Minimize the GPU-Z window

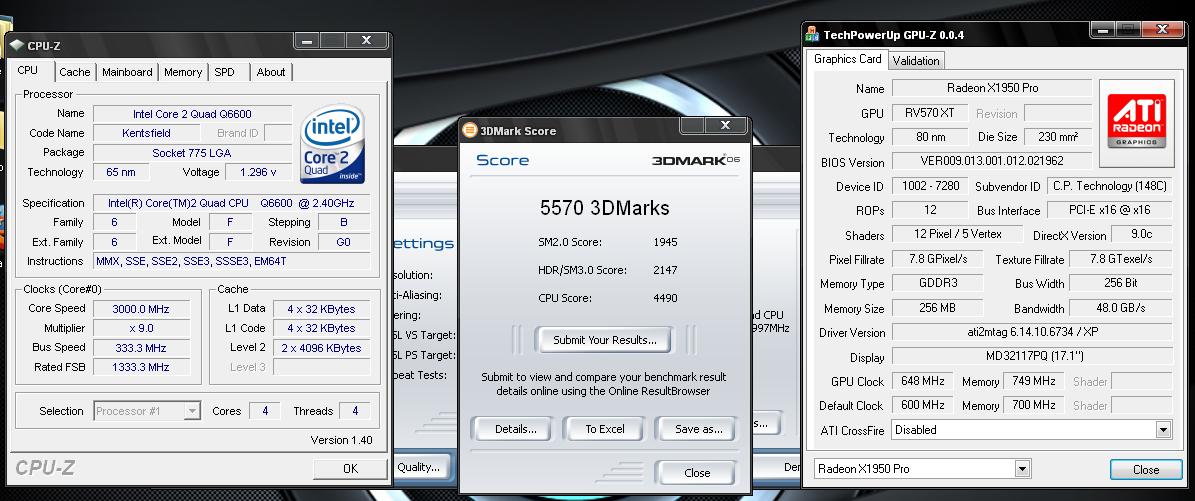[1102, 29]
